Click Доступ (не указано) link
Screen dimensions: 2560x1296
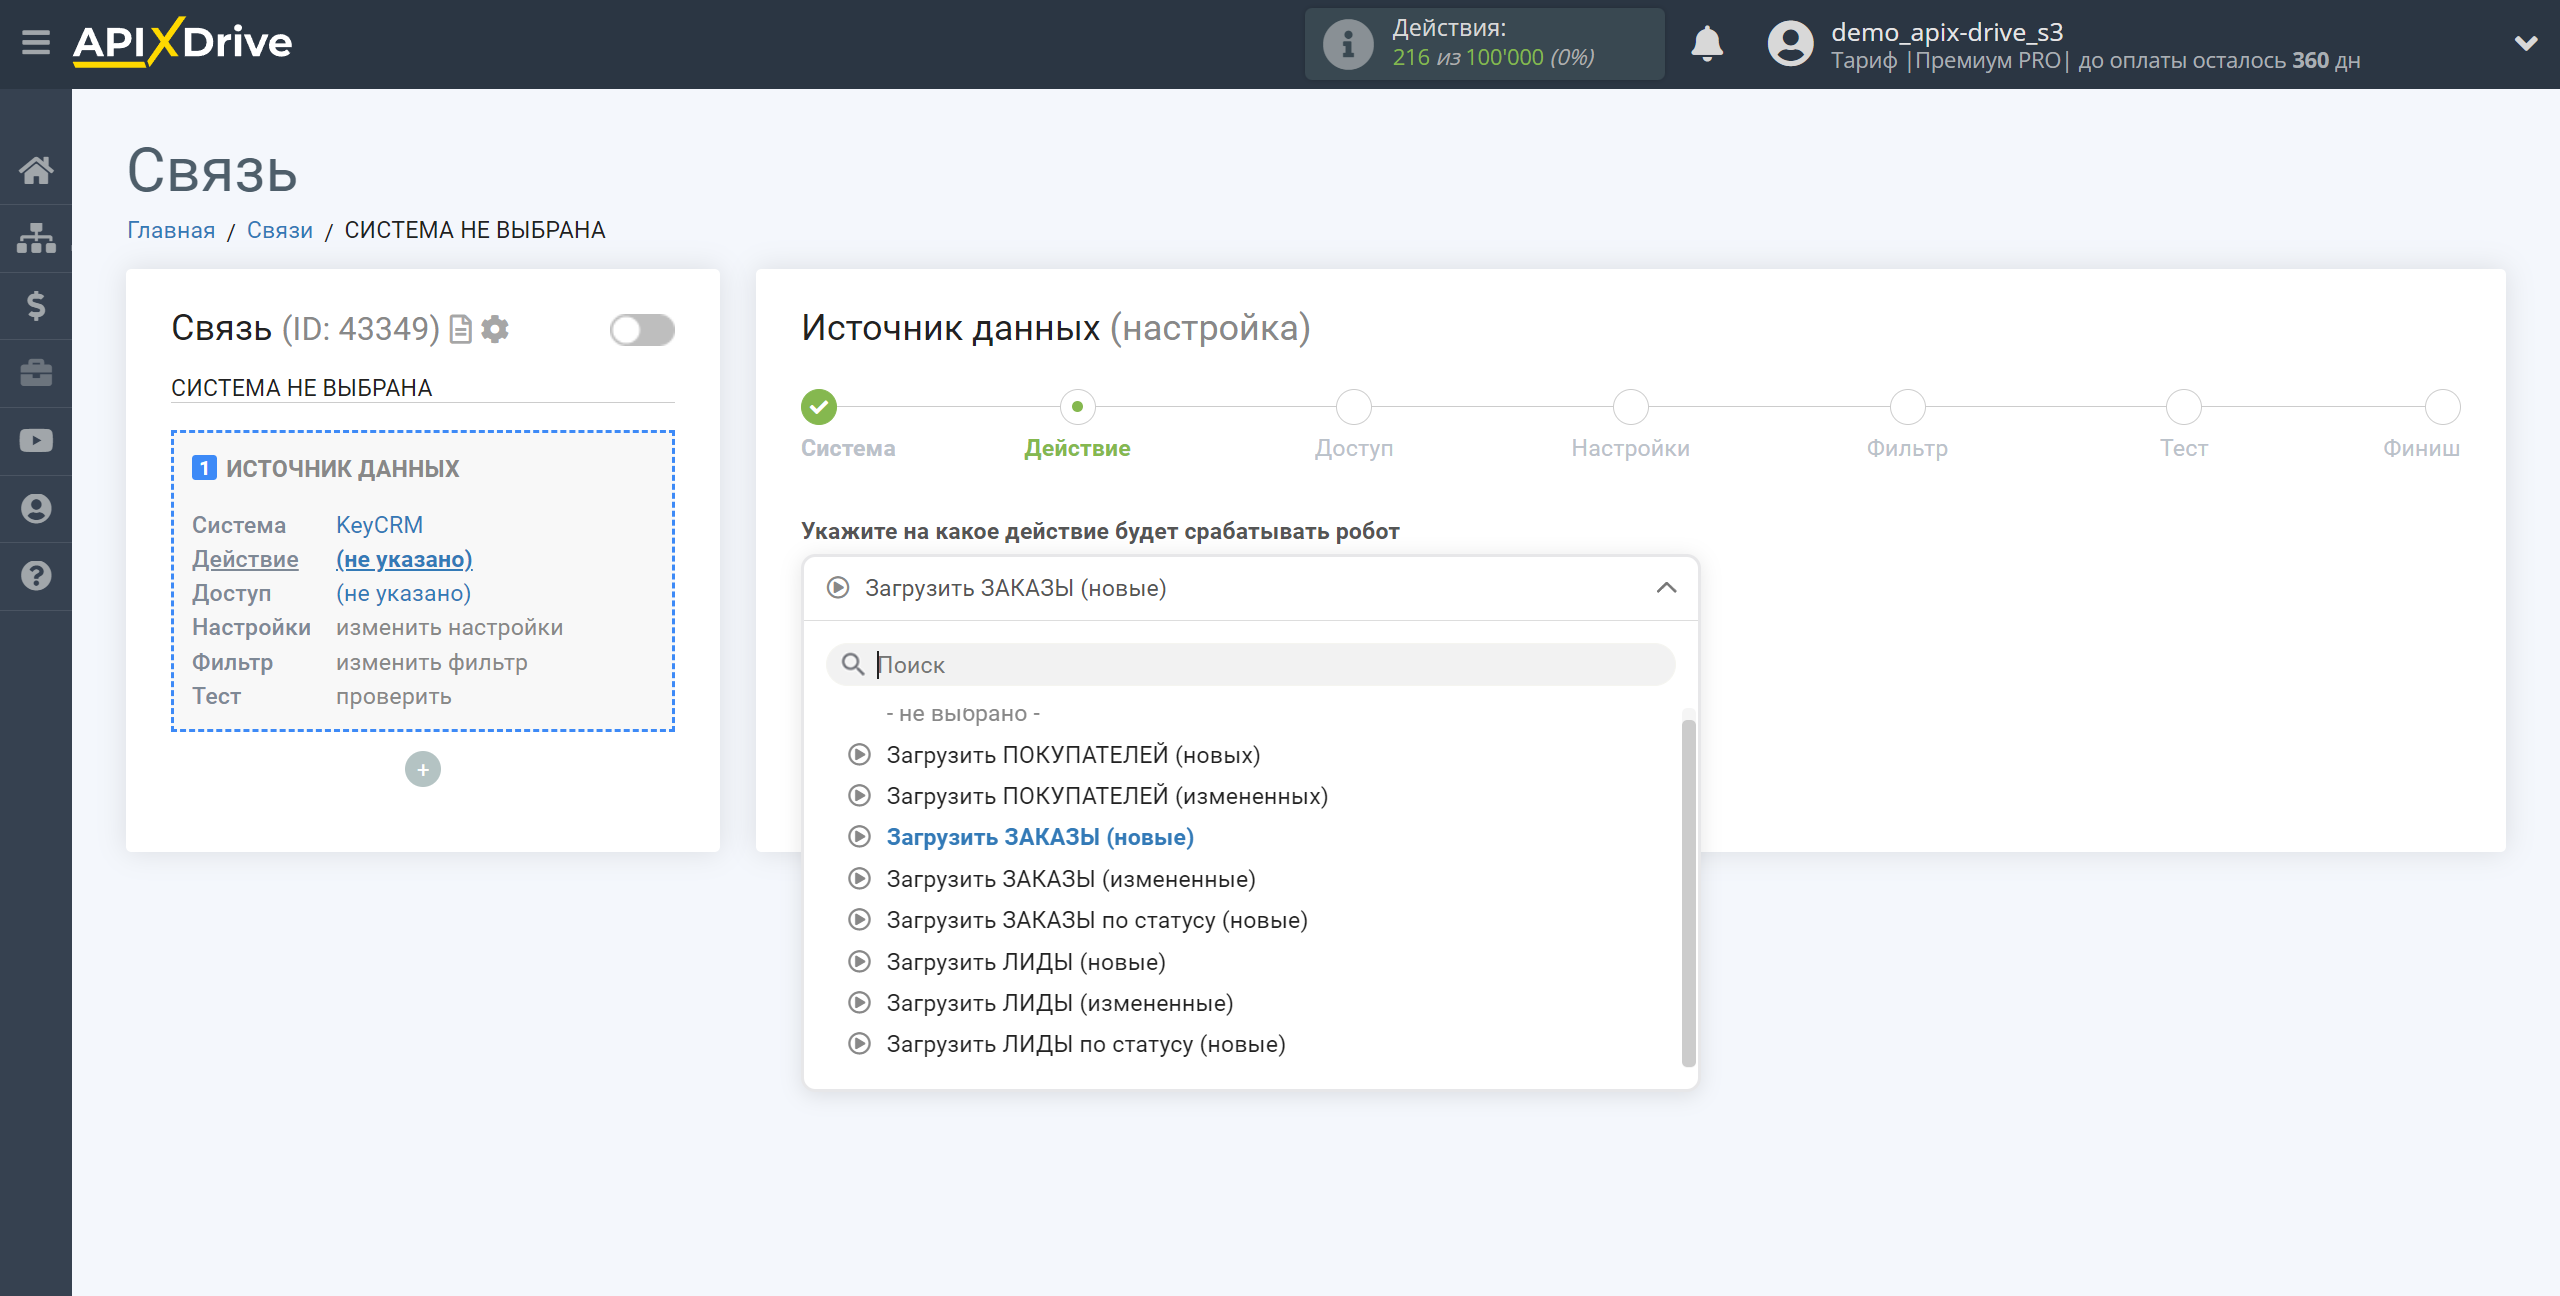[x=403, y=593]
